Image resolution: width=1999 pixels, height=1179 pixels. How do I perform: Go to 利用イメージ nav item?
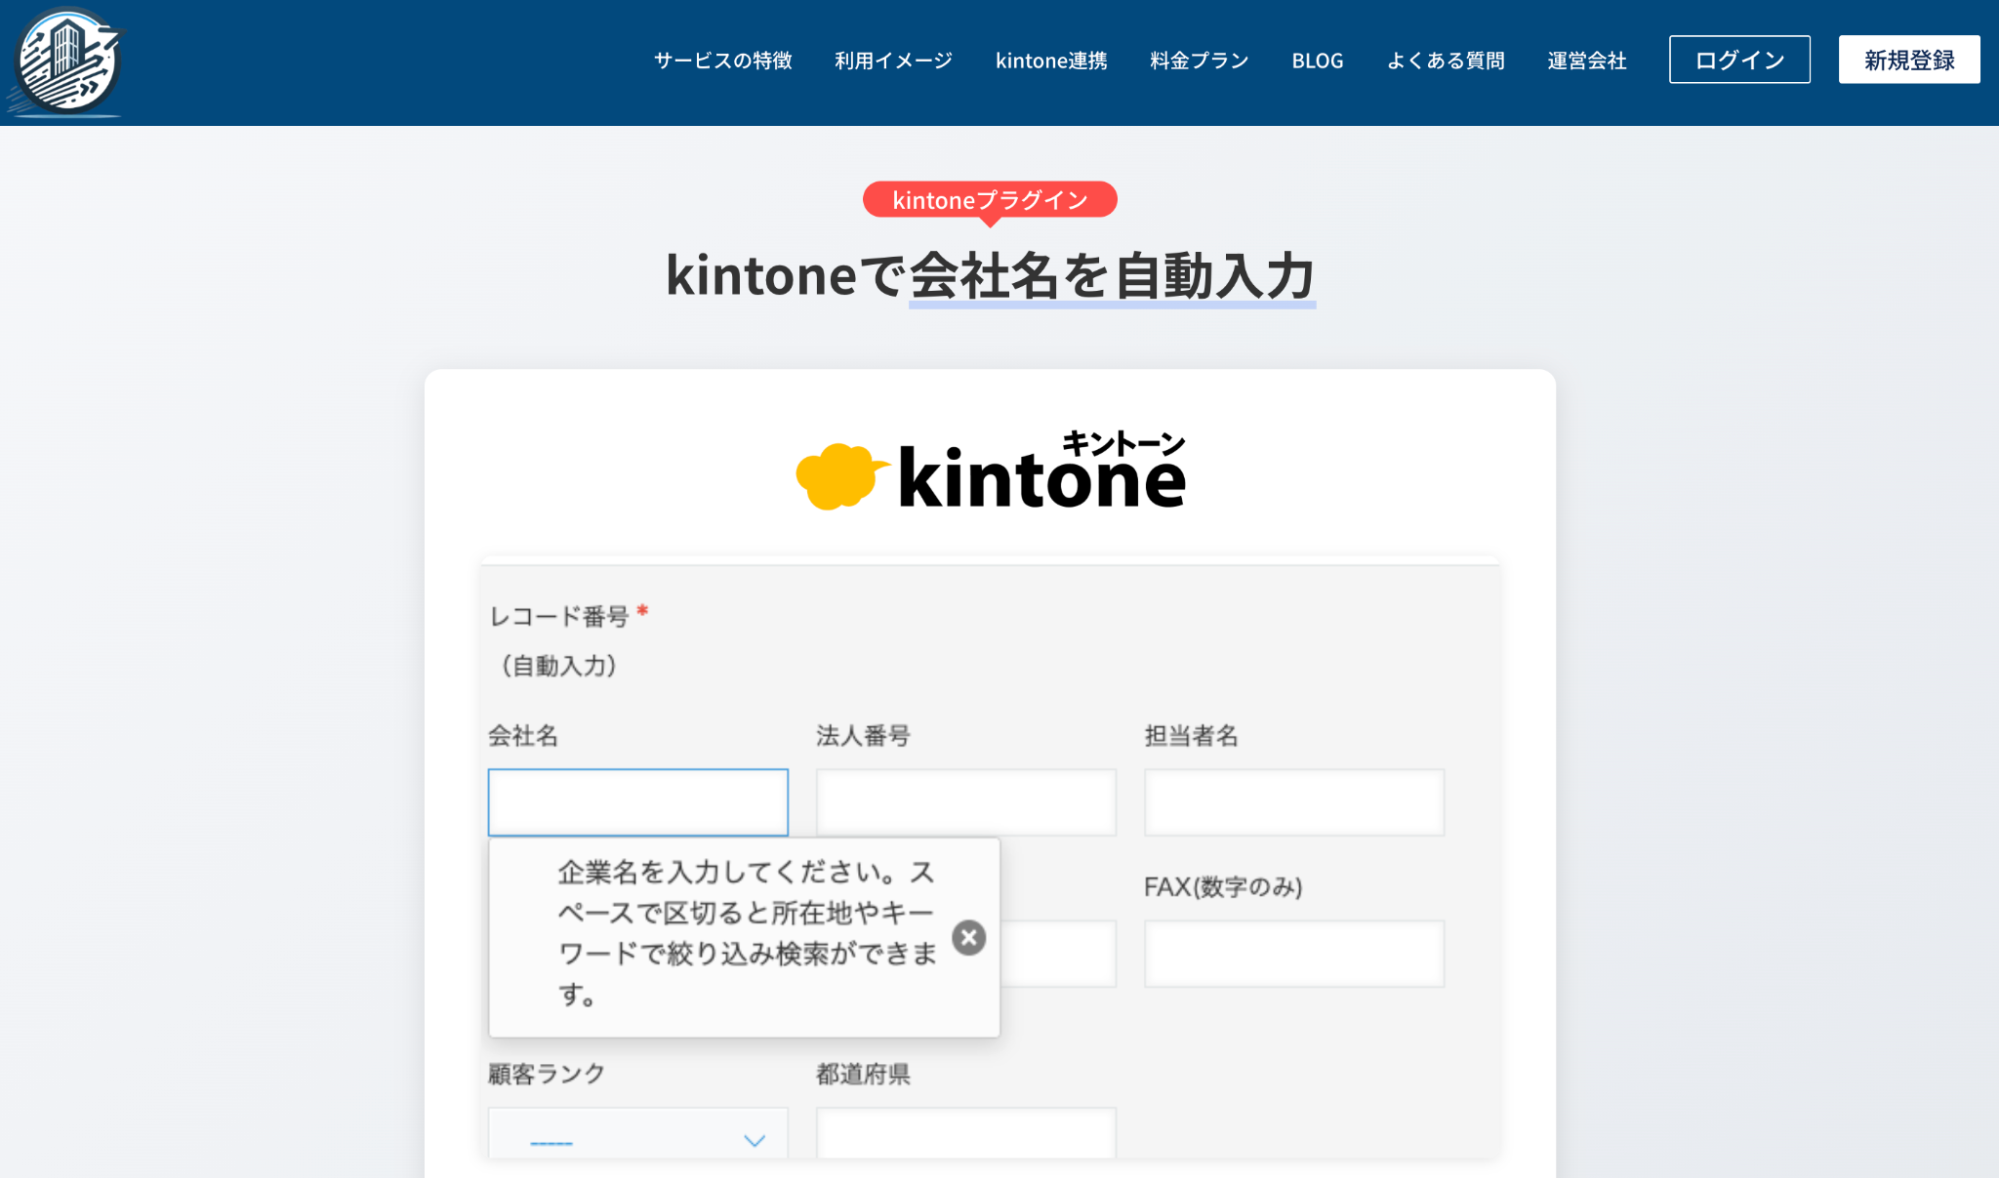(893, 61)
